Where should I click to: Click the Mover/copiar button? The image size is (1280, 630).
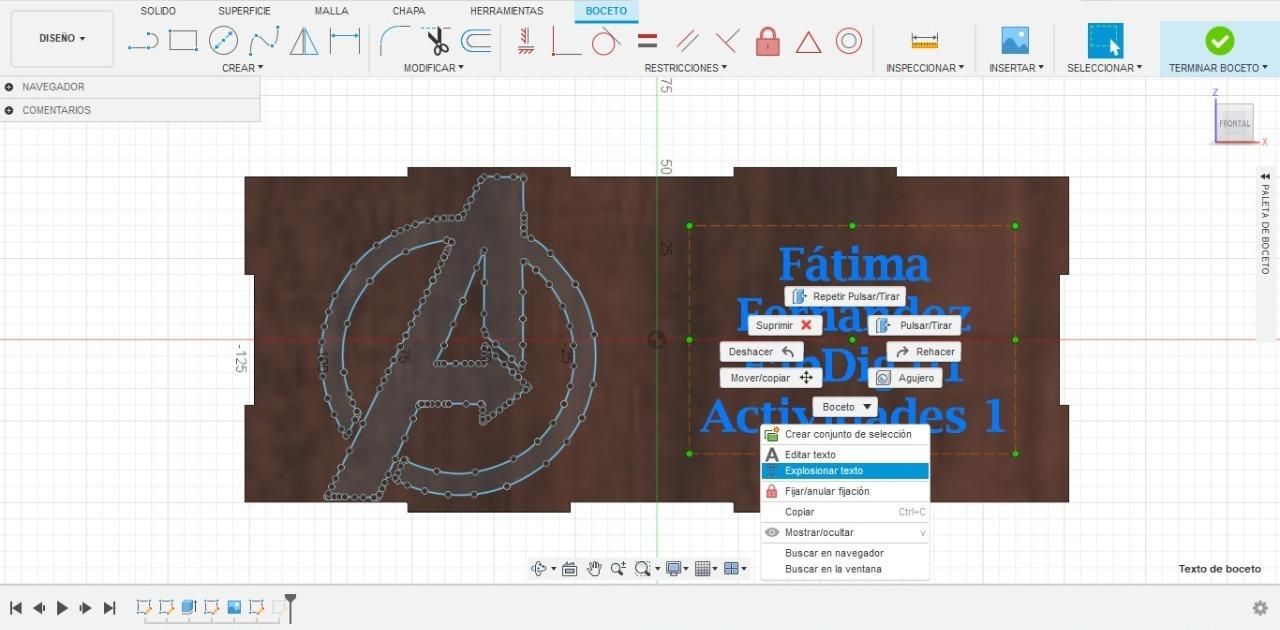pyautogui.click(x=771, y=378)
